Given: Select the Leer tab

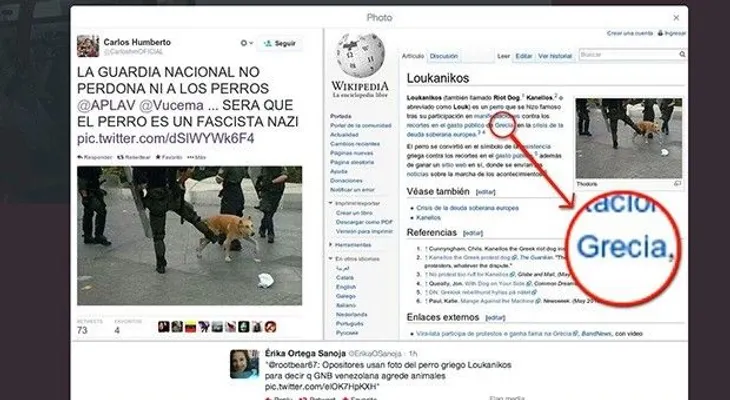Looking at the screenshot, I should point(504,56).
